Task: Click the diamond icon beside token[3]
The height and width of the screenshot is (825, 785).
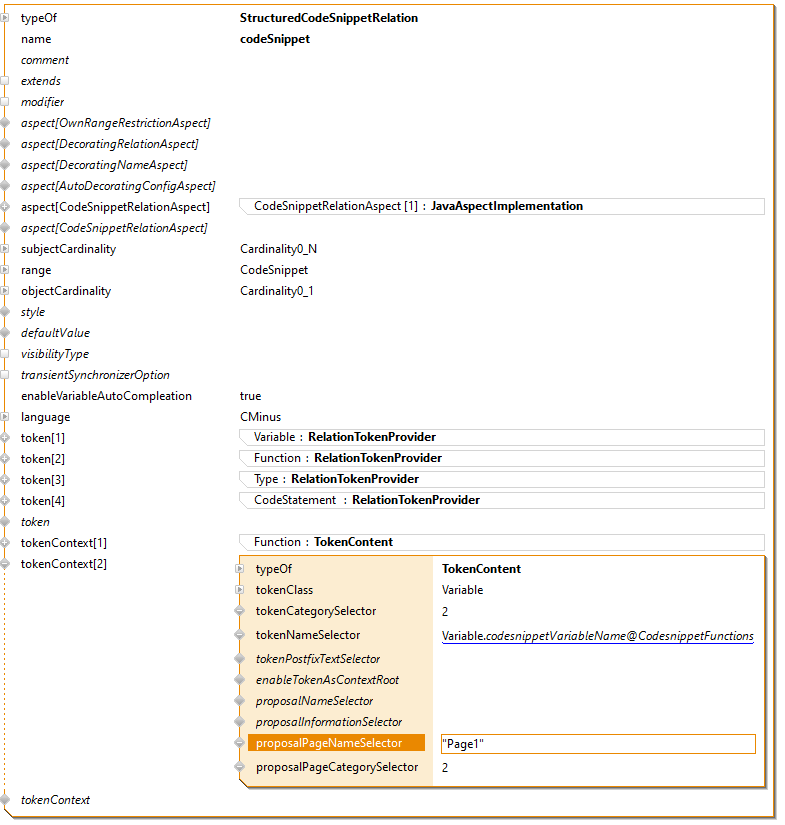Action: (5, 480)
